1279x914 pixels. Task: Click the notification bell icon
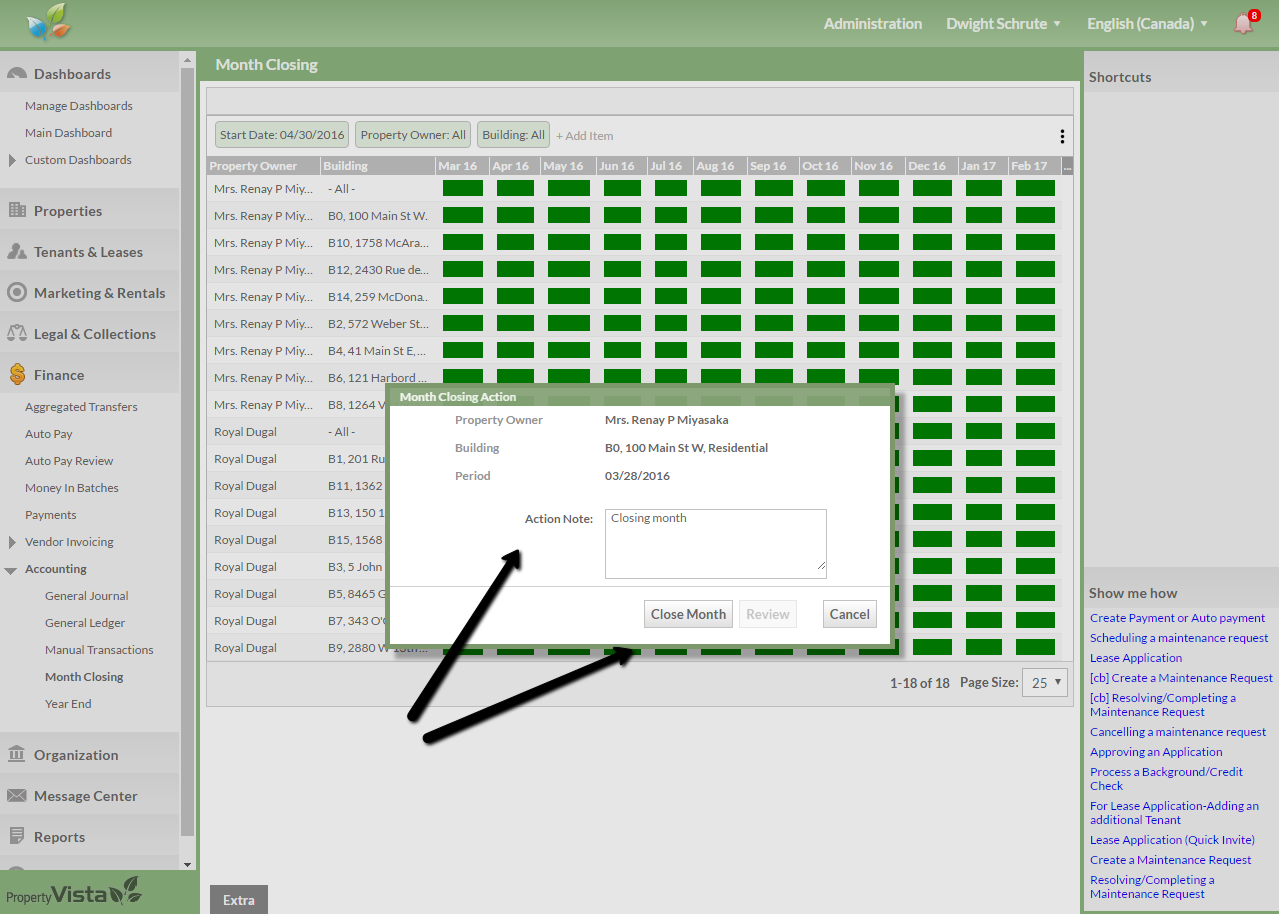[x=1243, y=24]
